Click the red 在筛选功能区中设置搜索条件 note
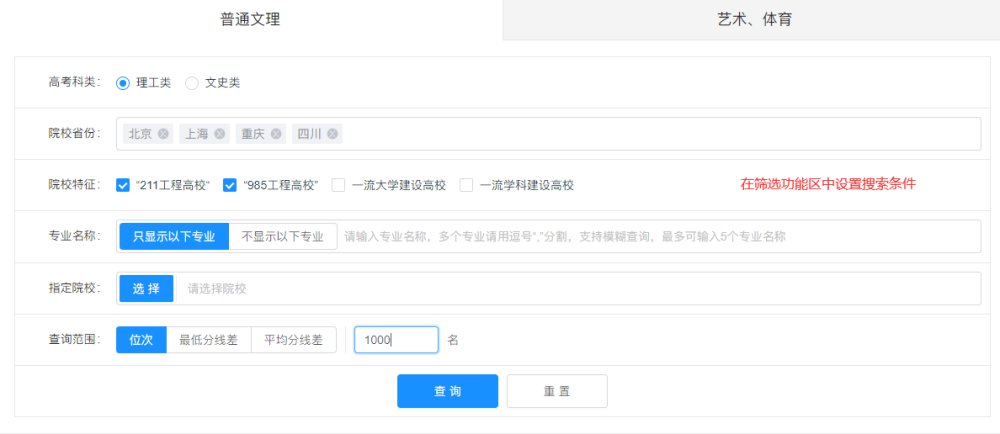Screen dimensions: 1000x434 828,184
